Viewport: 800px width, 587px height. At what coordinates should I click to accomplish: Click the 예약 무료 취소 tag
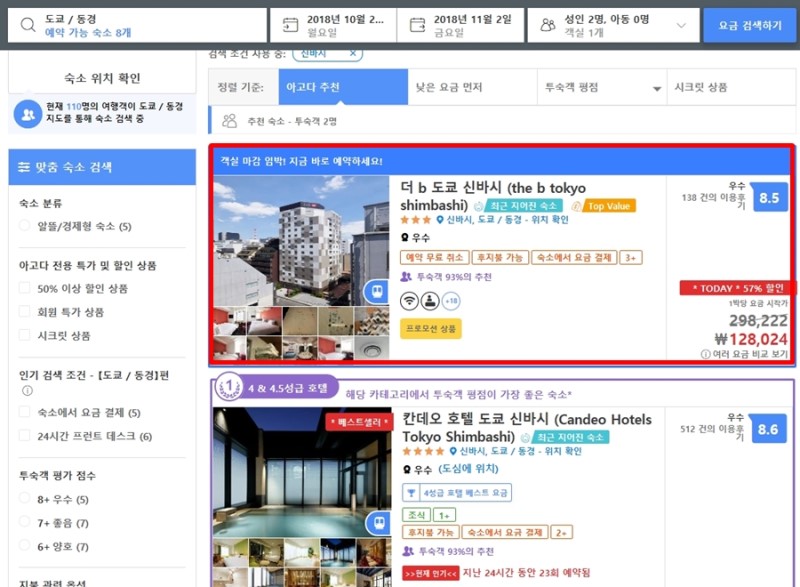coord(435,258)
